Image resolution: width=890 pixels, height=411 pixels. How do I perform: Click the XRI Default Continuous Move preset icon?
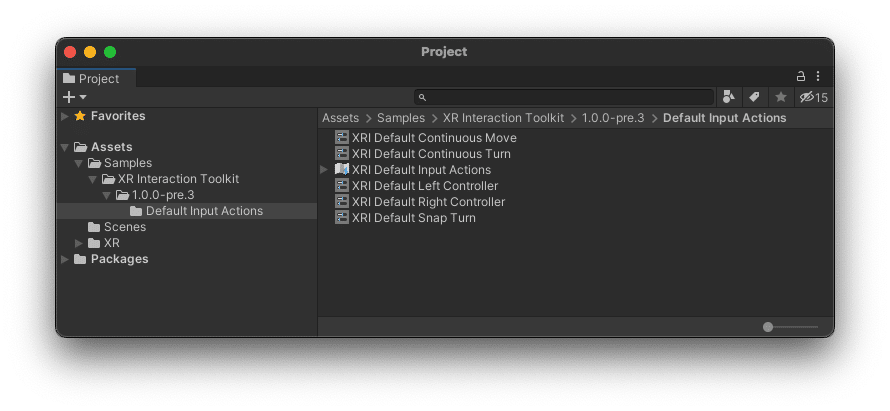(x=342, y=138)
